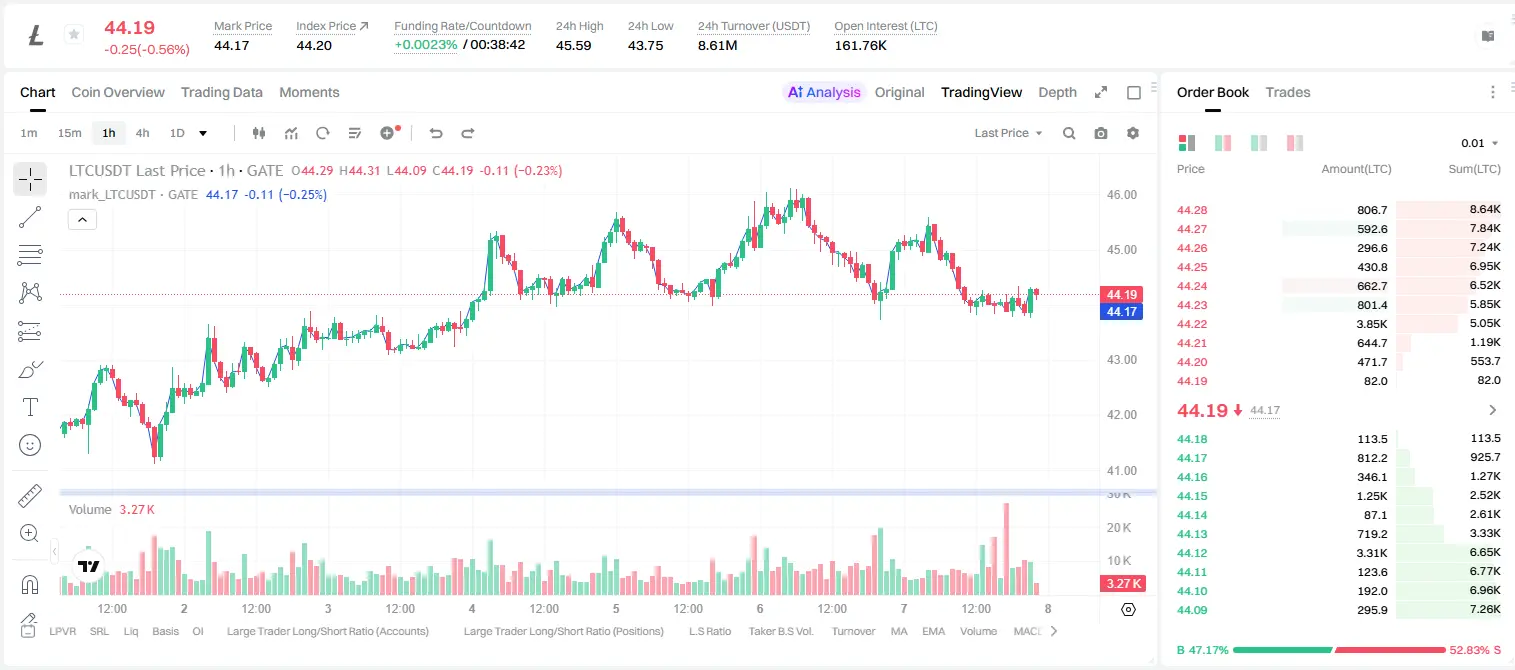Show only sell orders view
Image resolution: width=1515 pixels, height=670 pixels.
[x=1294, y=143]
